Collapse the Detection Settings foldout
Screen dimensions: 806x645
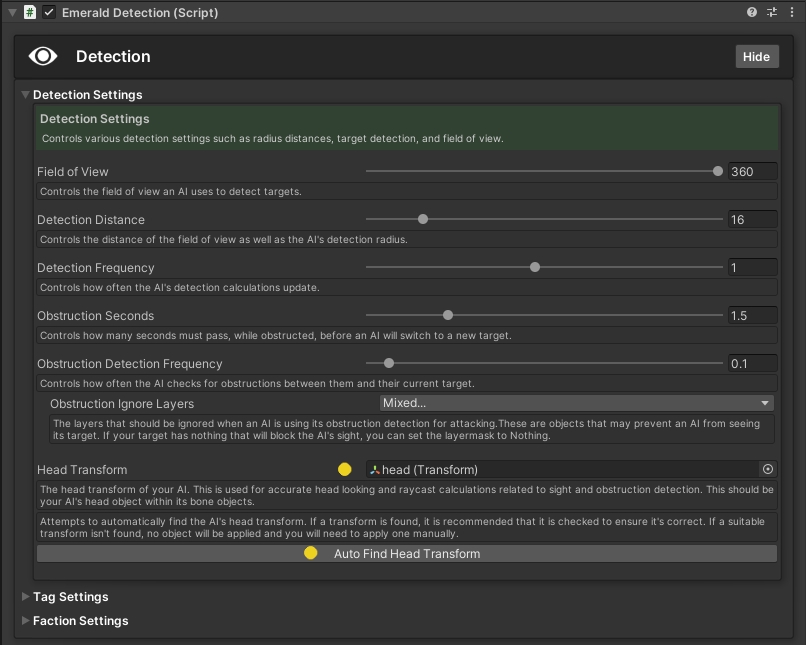[x=26, y=95]
